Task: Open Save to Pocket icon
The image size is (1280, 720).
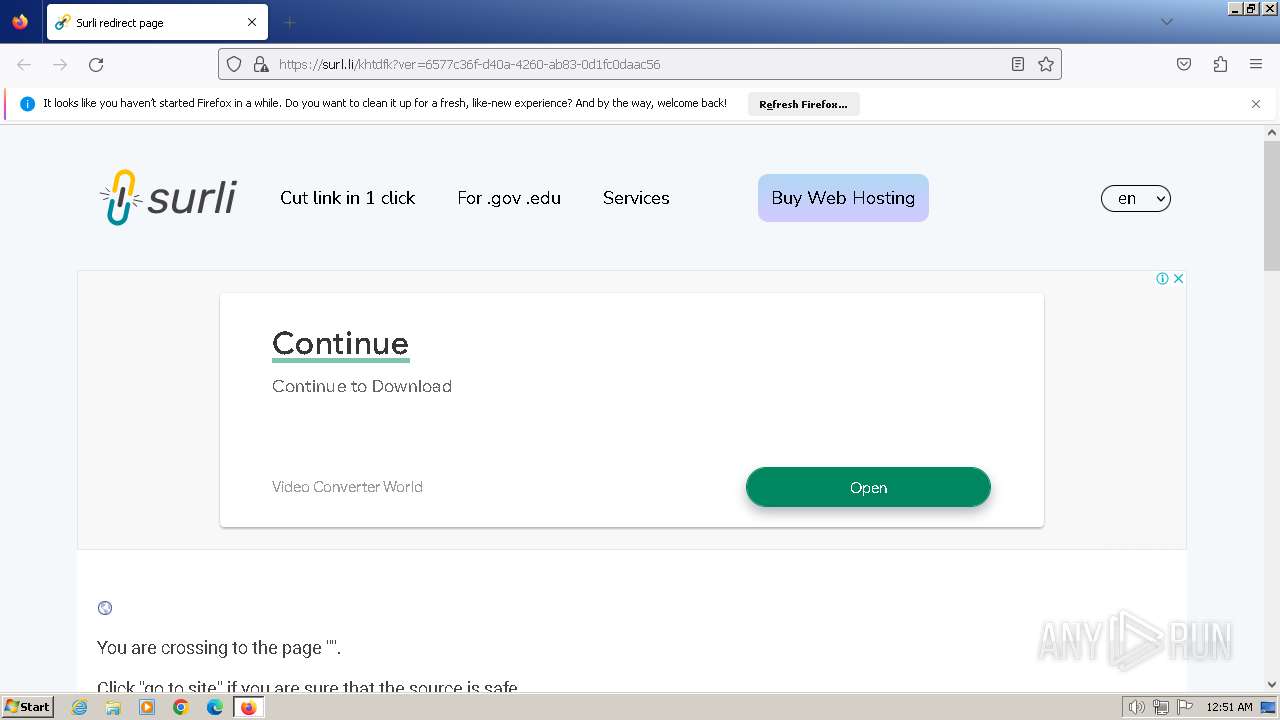Action: coord(1184,64)
